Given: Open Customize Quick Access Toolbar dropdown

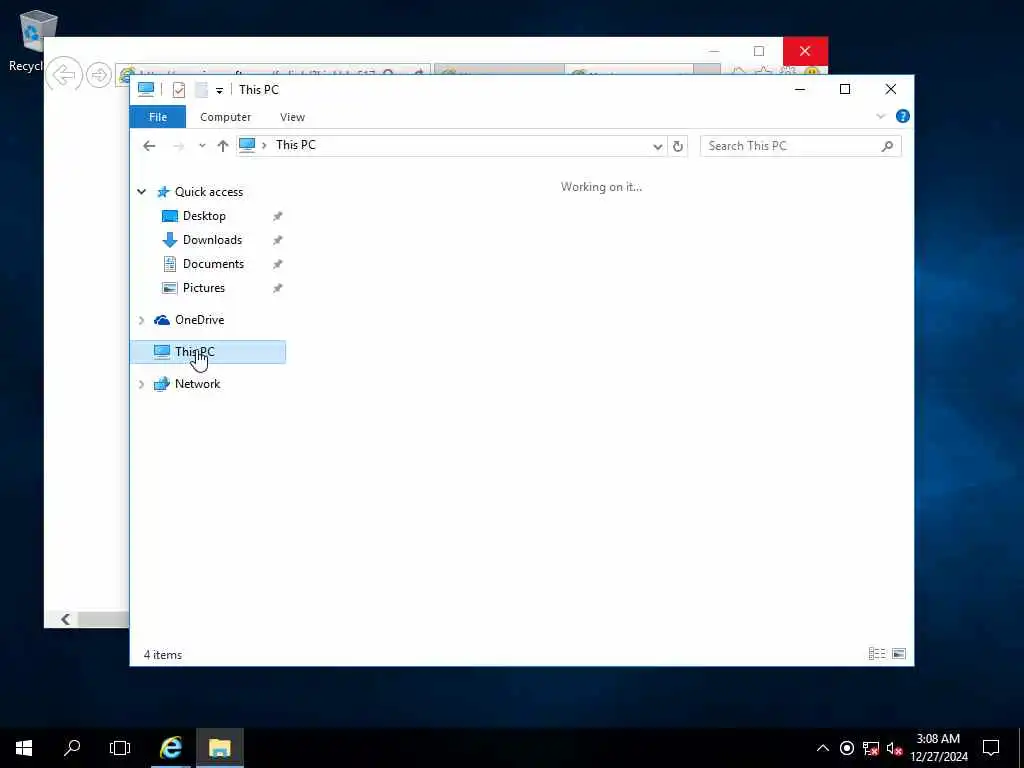Looking at the screenshot, I should pyautogui.click(x=219, y=91).
